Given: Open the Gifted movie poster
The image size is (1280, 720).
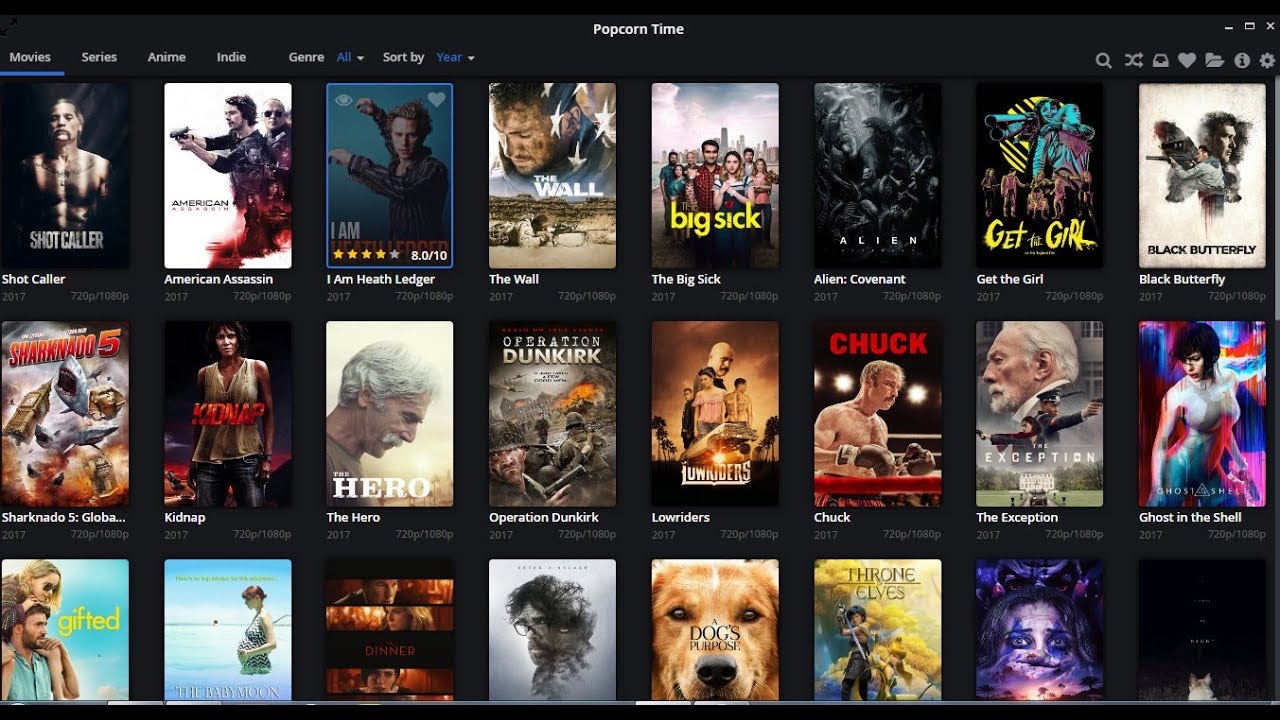Looking at the screenshot, I should click(x=65, y=630).
